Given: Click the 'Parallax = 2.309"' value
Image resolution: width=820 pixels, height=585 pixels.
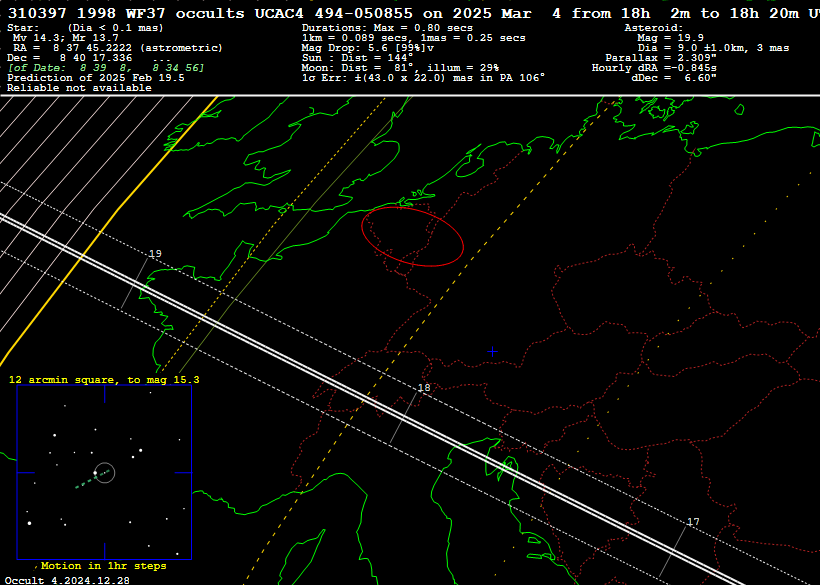Looking at the screenshot, I should coord(660,58).
